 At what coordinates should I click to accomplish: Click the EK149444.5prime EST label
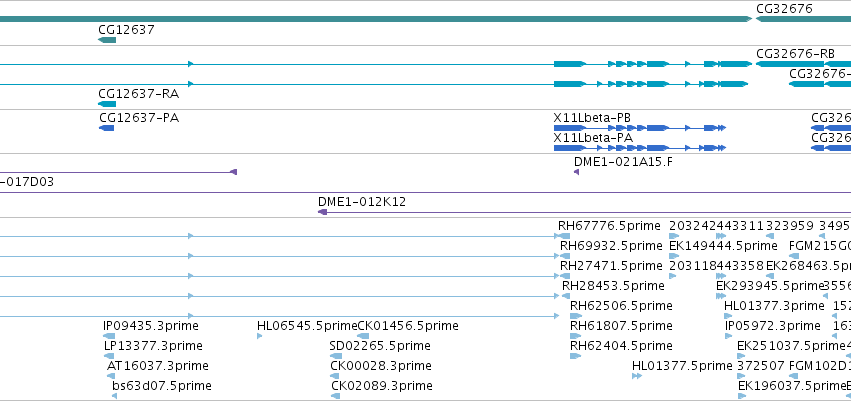pyautogui.click(x=723, y=246)
